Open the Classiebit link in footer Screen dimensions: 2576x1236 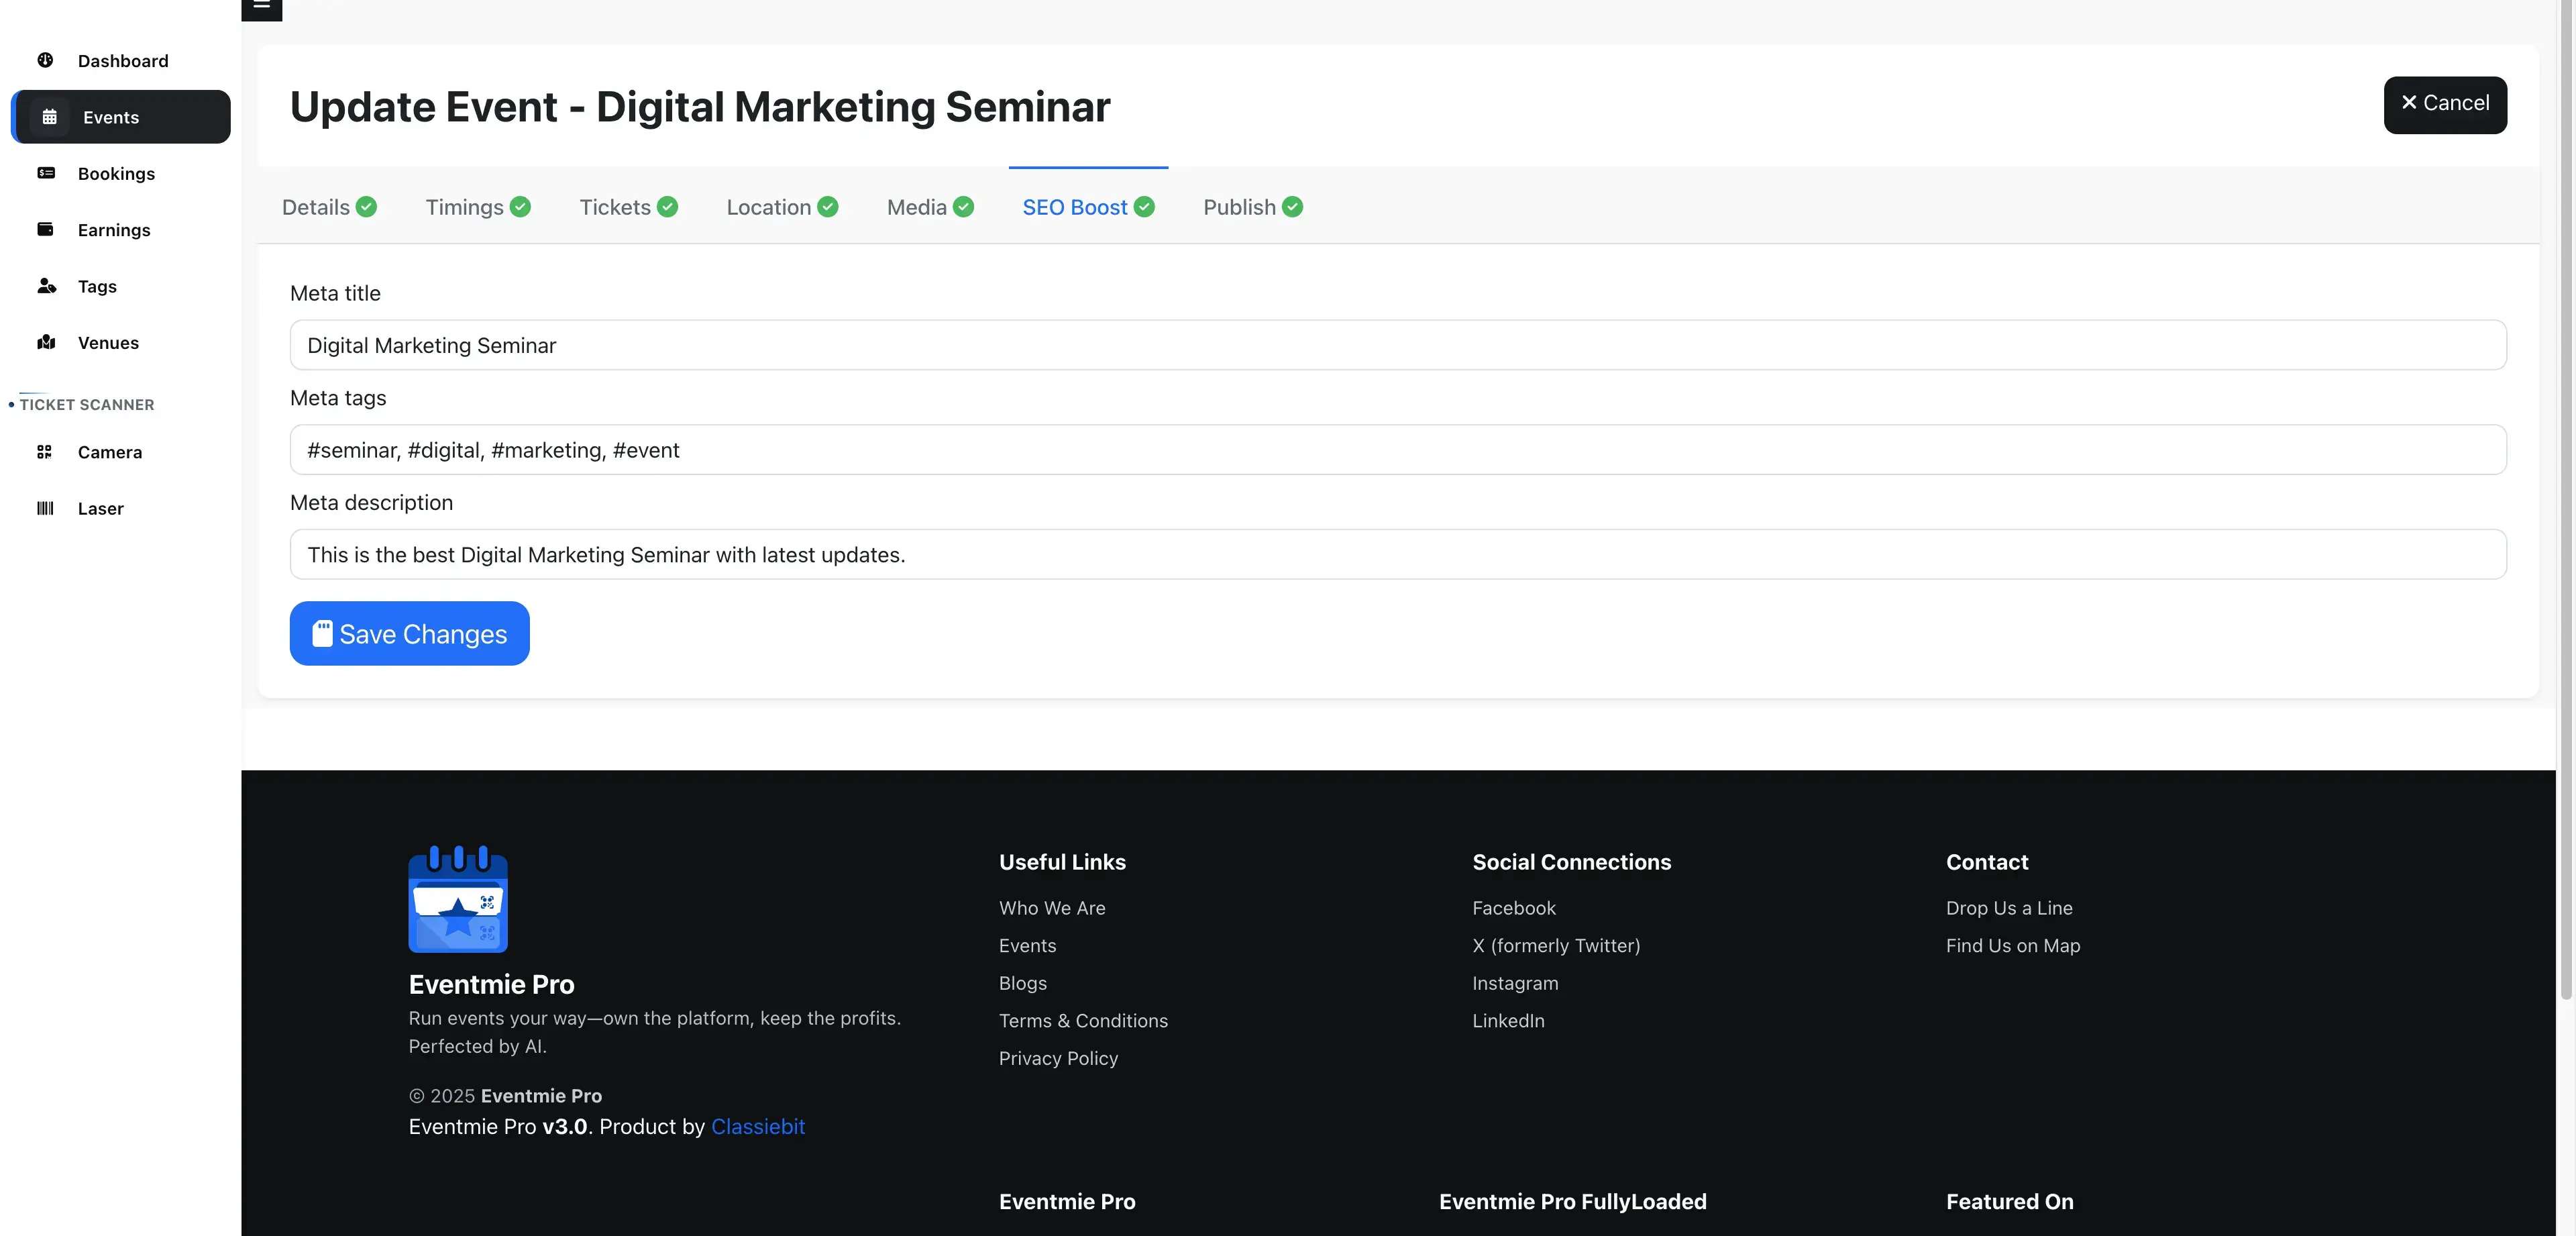click(758, 1126)
